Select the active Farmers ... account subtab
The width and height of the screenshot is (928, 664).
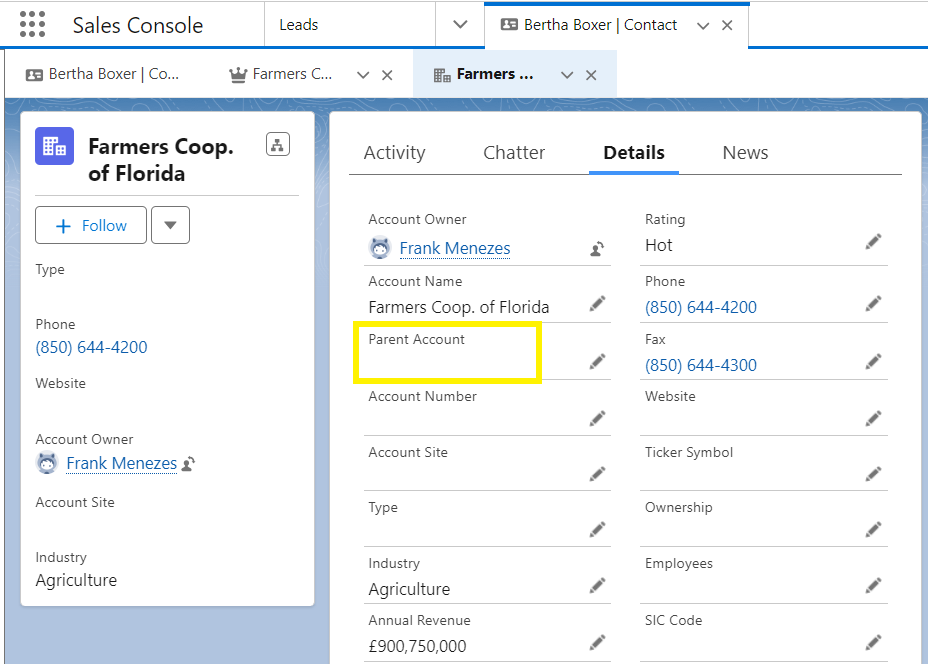pos(484,74)
